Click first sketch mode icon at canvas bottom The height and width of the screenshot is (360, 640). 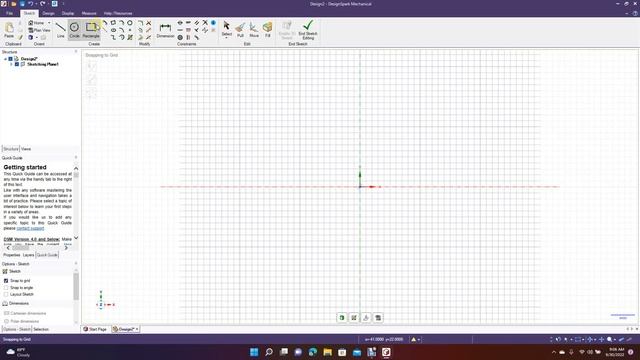point(342,318)
